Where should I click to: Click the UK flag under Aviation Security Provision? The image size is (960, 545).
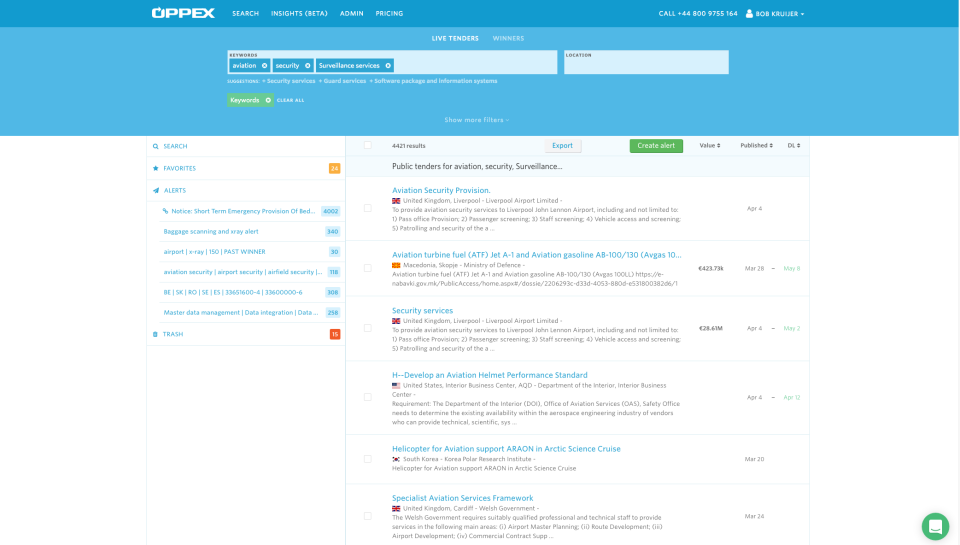[x=396, y=201]
